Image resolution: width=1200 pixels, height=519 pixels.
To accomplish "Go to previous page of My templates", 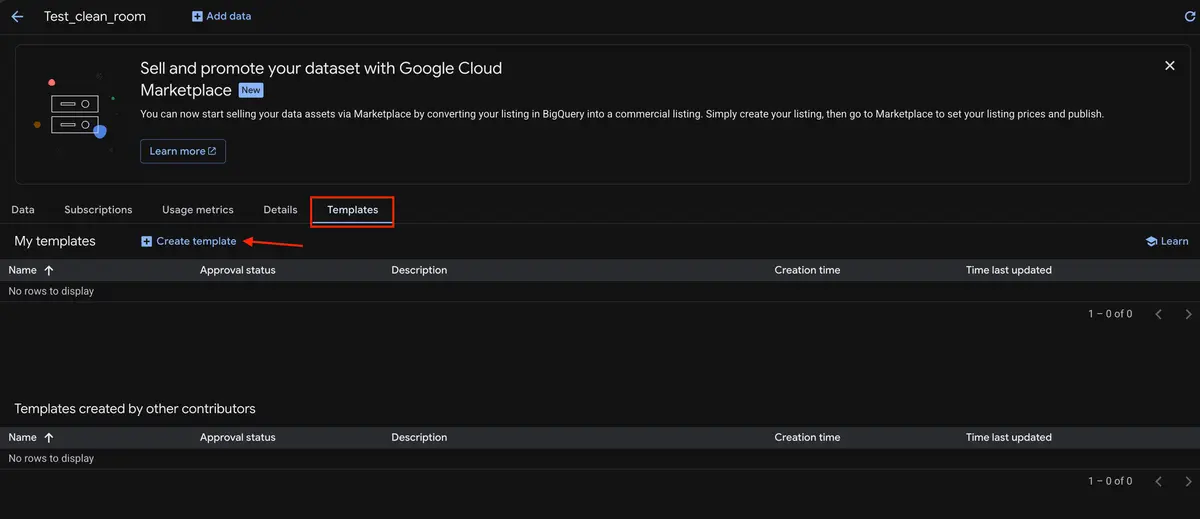I will [1158, 314].
